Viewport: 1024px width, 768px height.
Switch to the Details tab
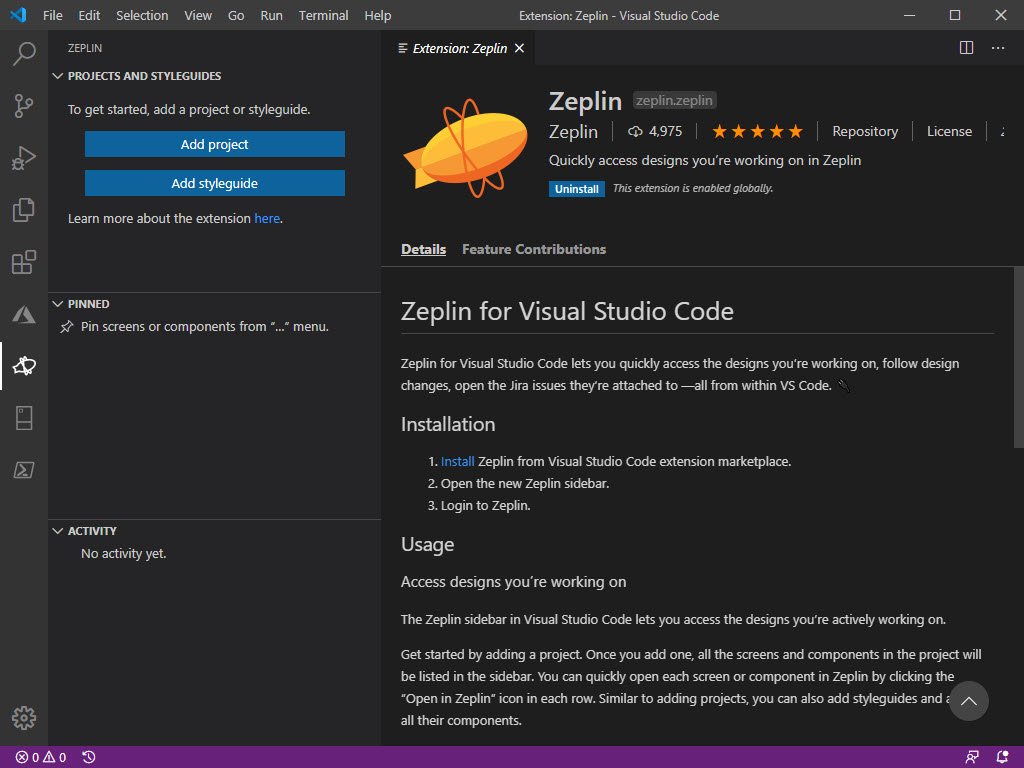(x=423, y=249)
